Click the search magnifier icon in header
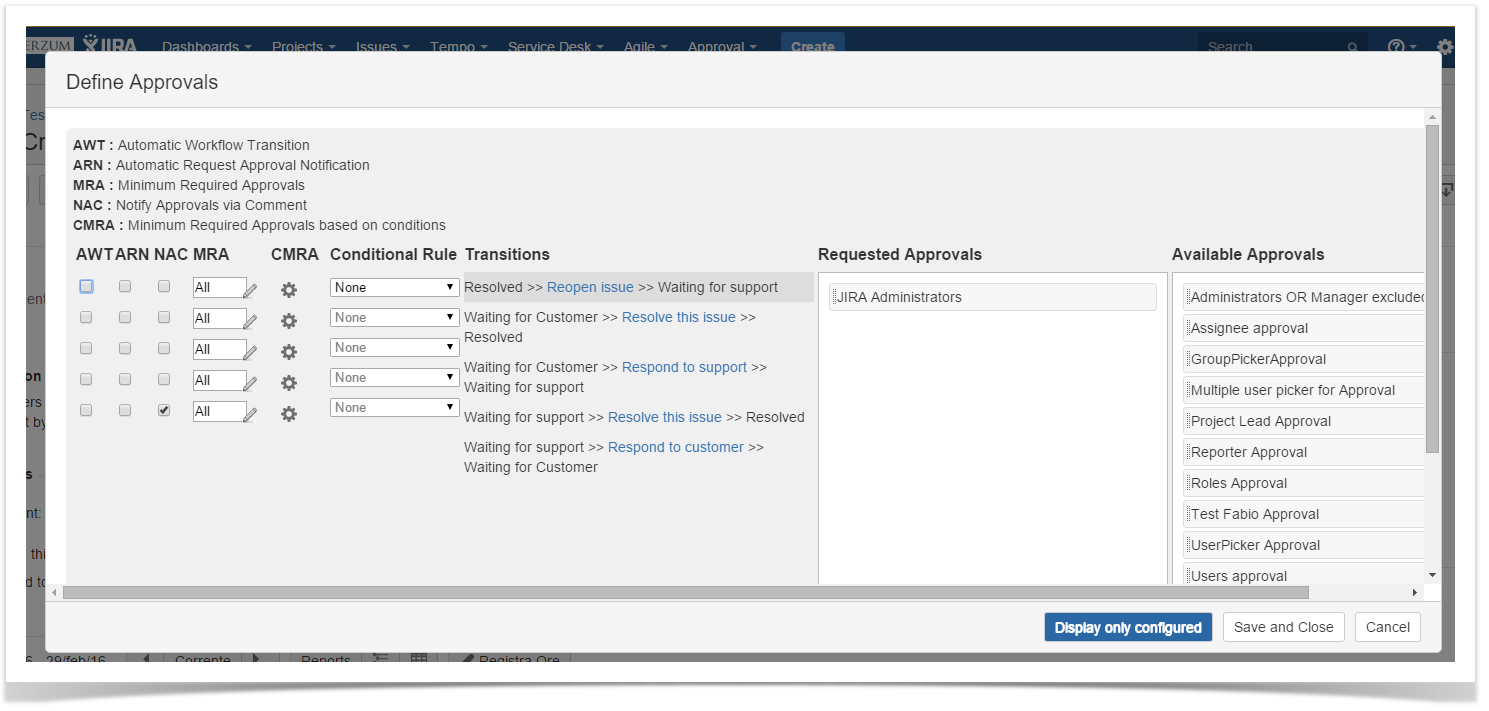The height and width of the screenshot is (711, 1489). [x=1352, y=47]
